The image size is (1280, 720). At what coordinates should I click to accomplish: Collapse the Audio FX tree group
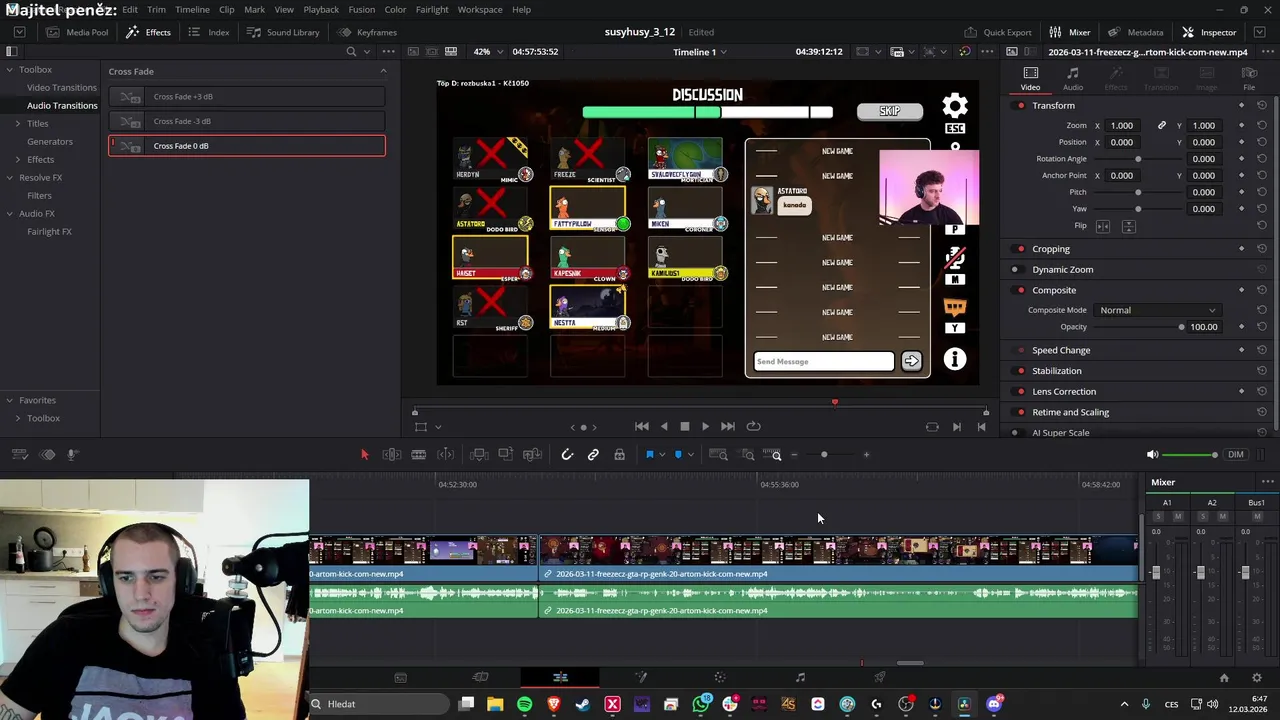pos(9,213)
